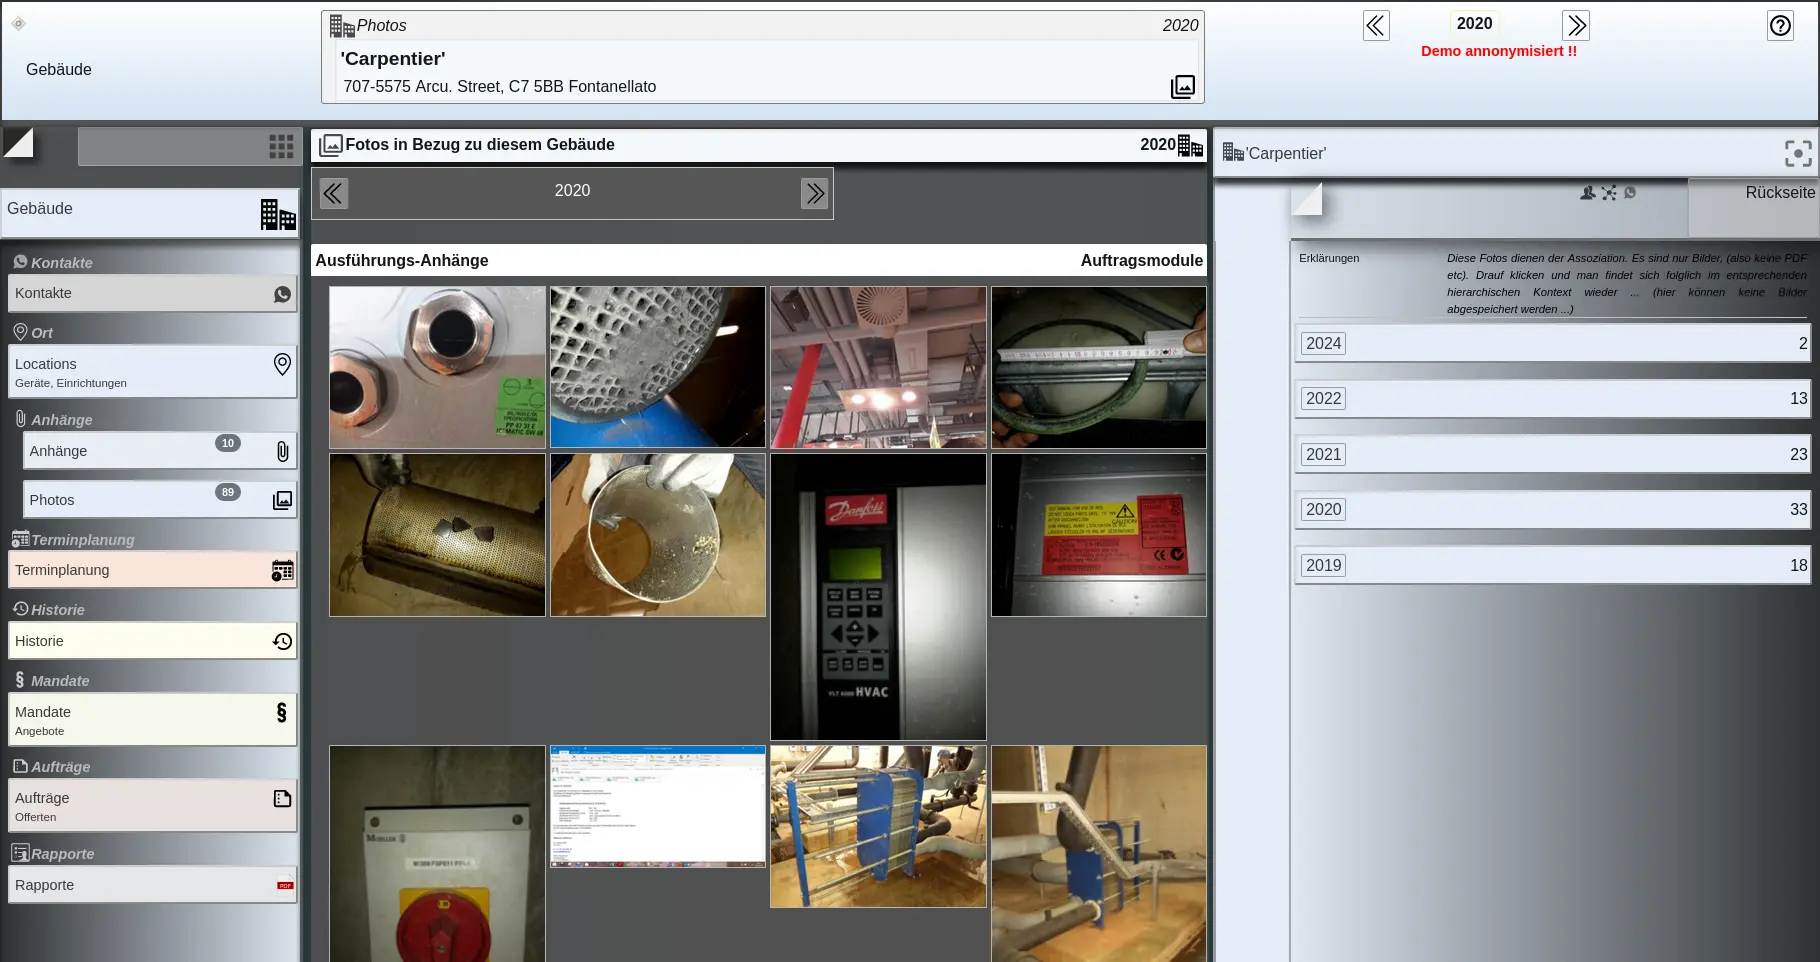Open photo of heat exchanger with folding ruler

tap(1099, 854)
